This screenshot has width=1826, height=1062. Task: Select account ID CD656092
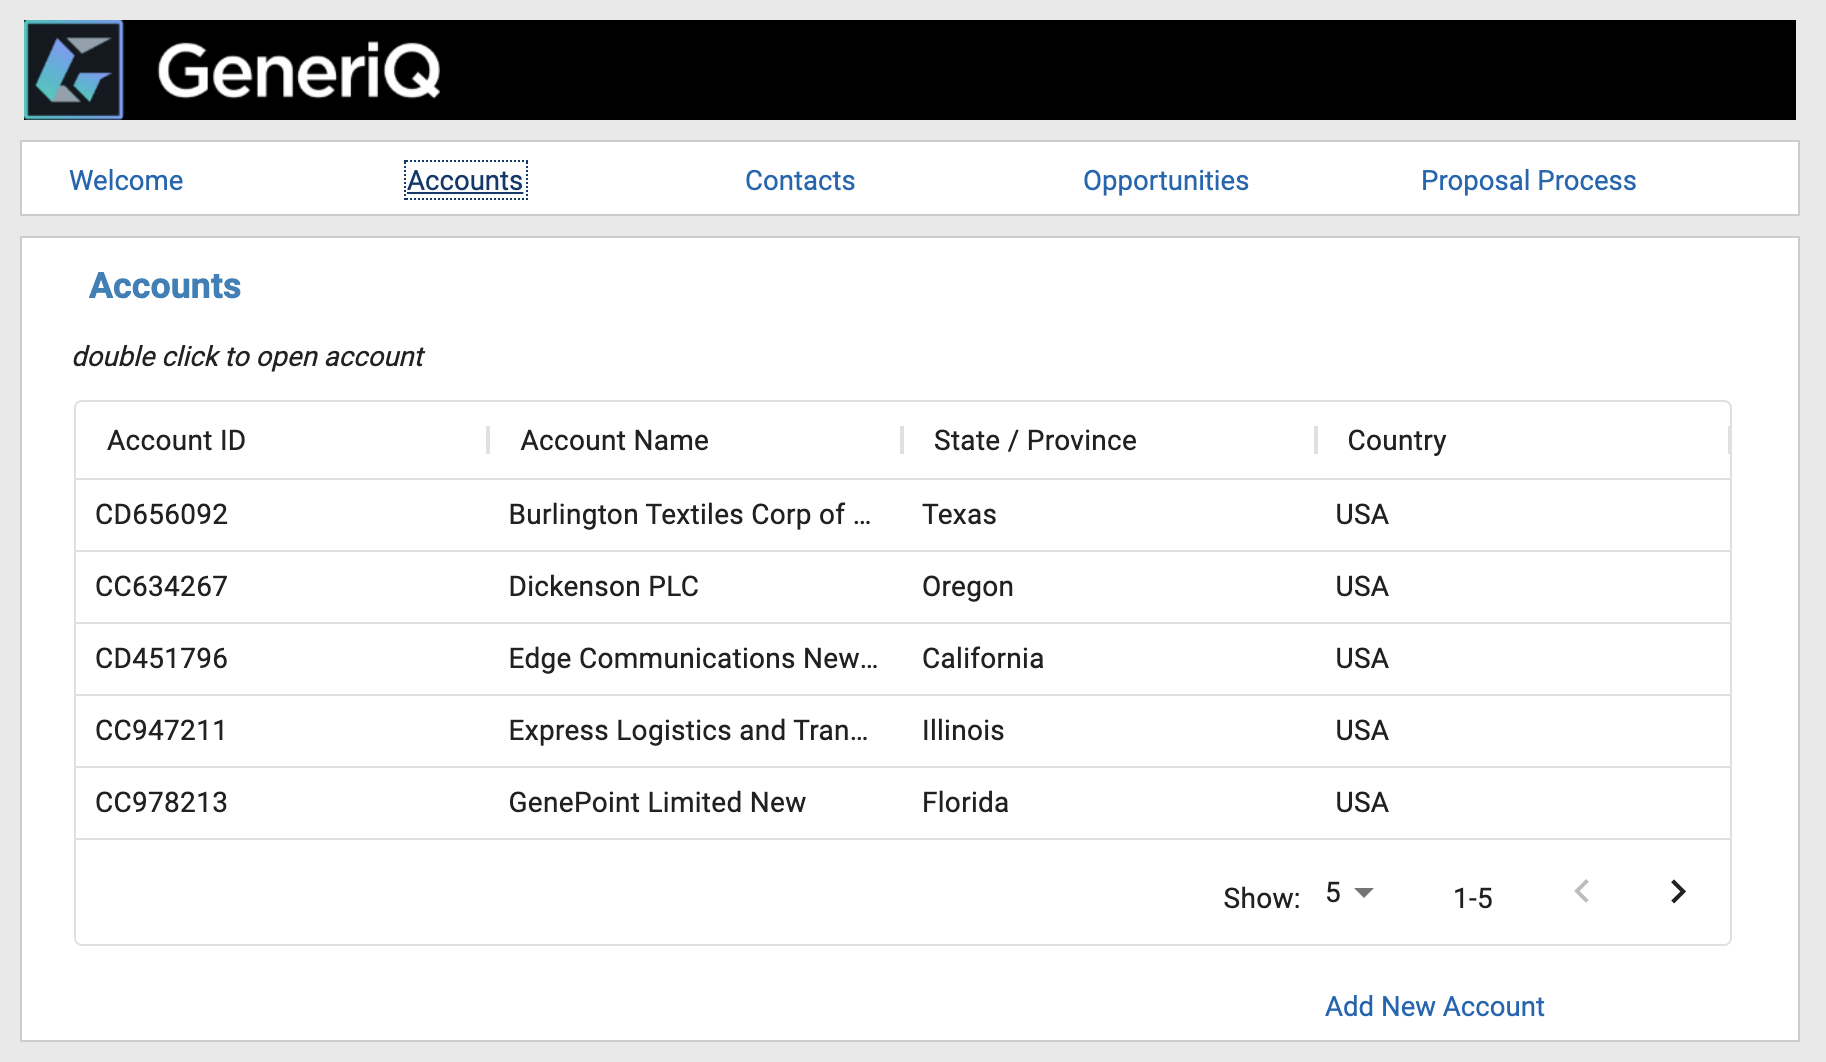[x=161, y=514]
